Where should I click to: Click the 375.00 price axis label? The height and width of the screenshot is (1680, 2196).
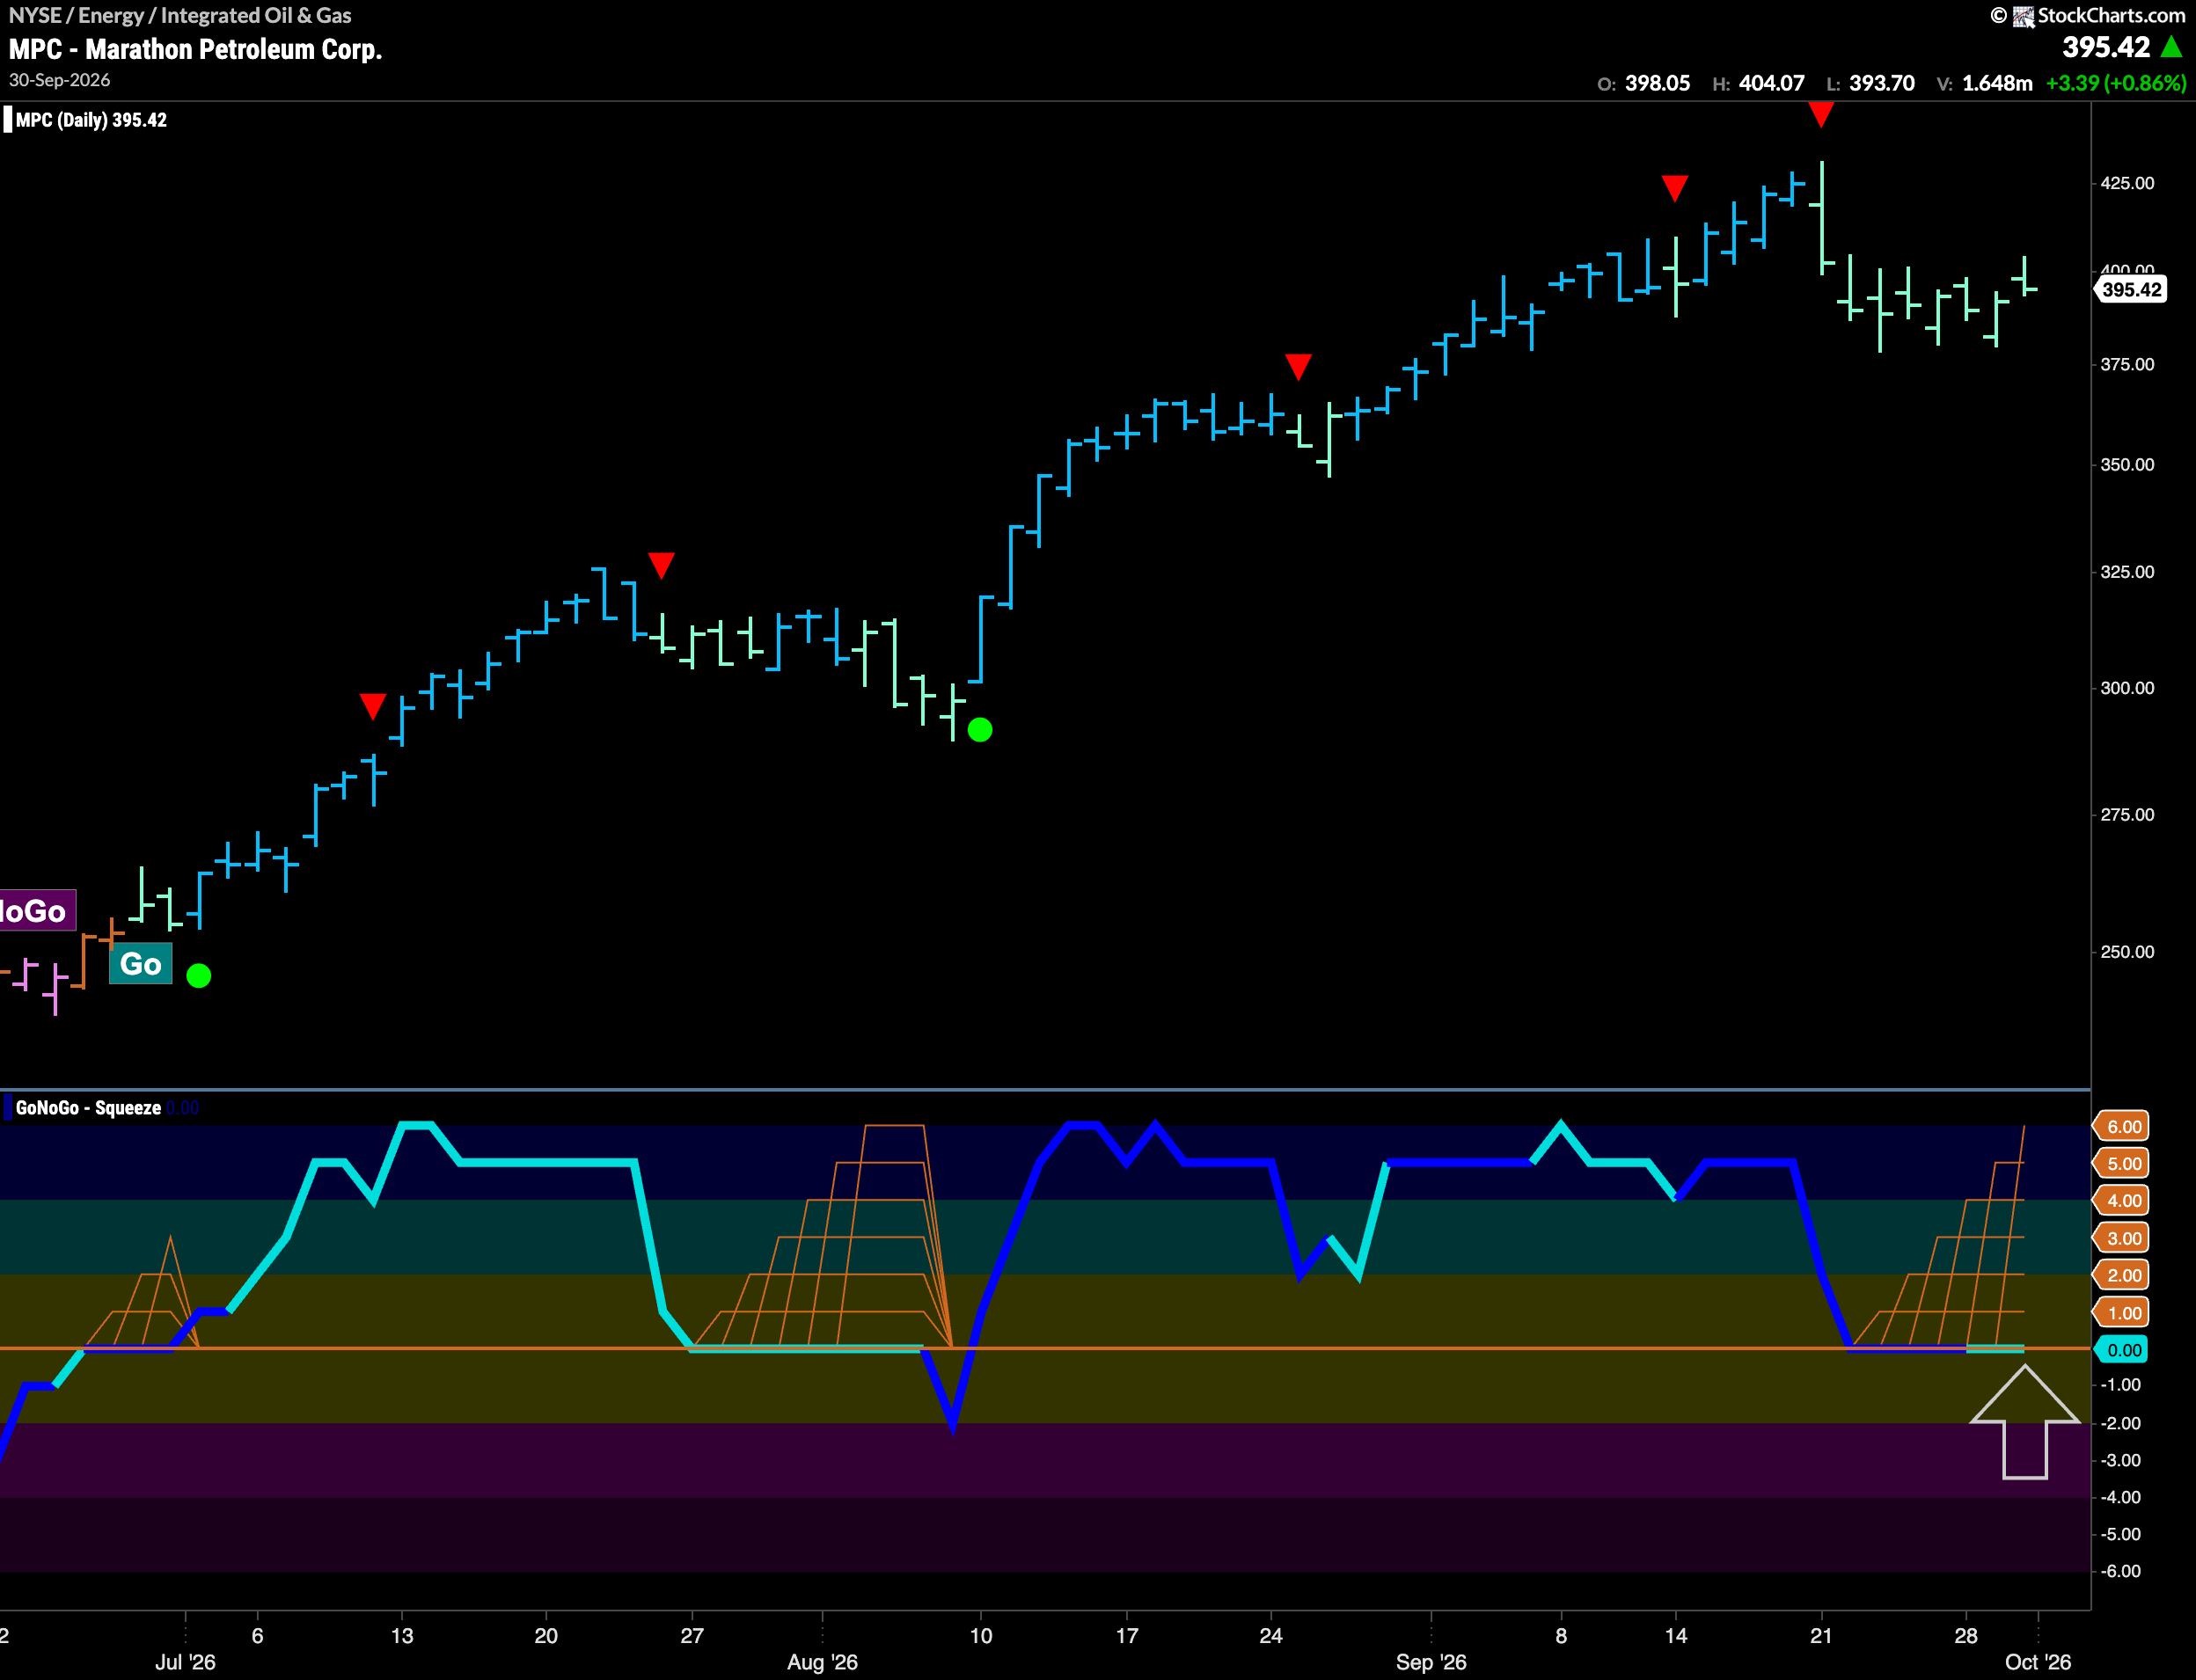pos(2127,365)
